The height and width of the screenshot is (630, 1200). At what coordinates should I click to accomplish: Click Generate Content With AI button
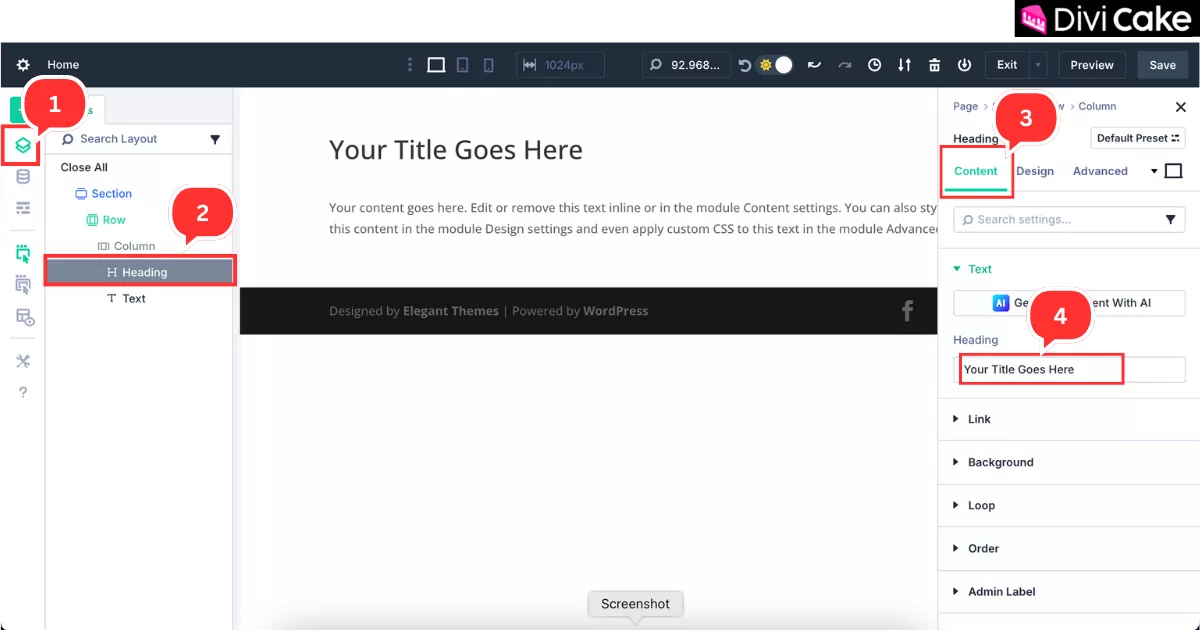1069,302
